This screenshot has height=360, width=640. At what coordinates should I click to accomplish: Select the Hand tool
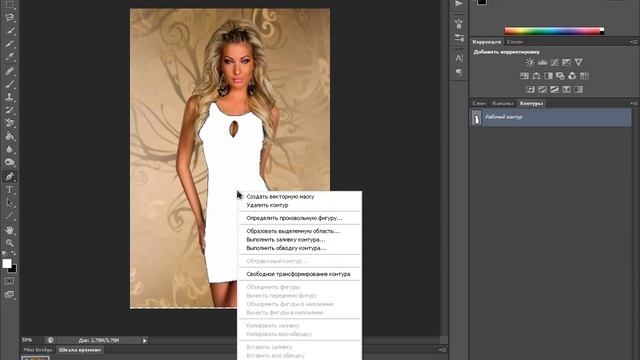(x=9, y=230)
